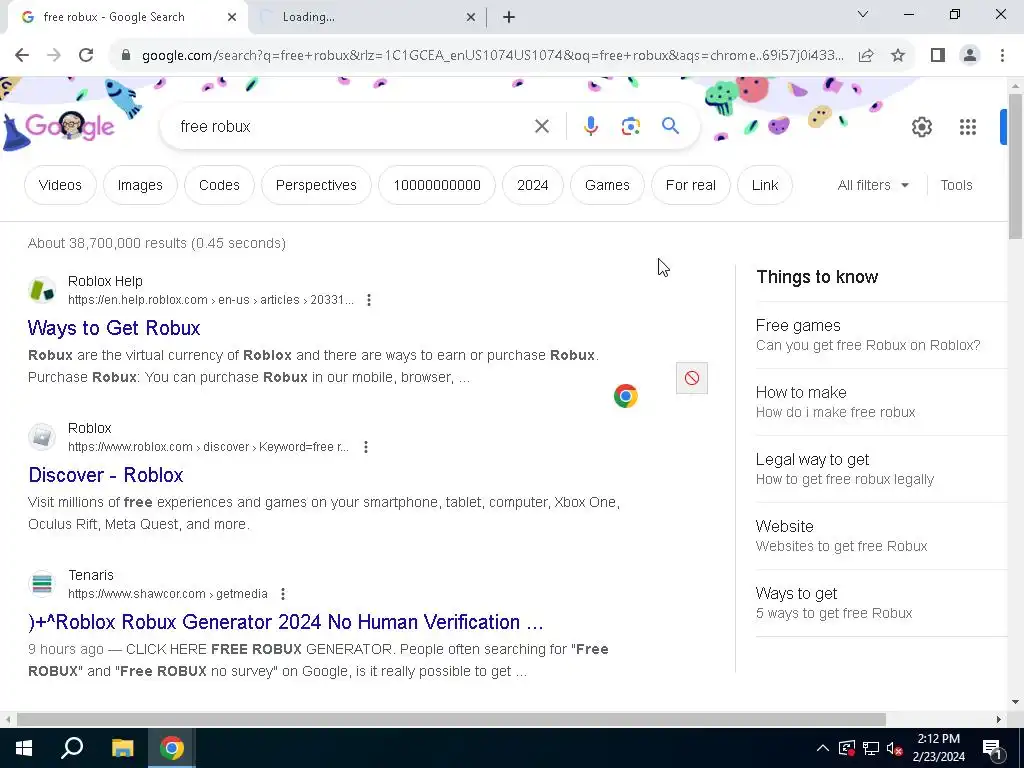Screen dimensions: 1024x768
Task: Clear the search box with the X
Action: (541, 126)
